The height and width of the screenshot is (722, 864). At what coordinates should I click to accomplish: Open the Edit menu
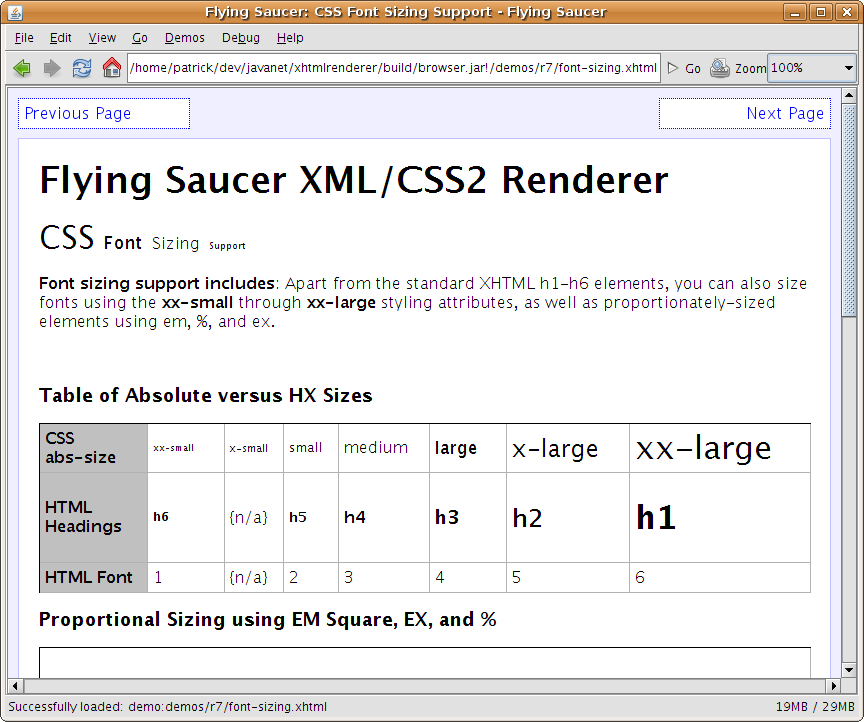[61, 38]
